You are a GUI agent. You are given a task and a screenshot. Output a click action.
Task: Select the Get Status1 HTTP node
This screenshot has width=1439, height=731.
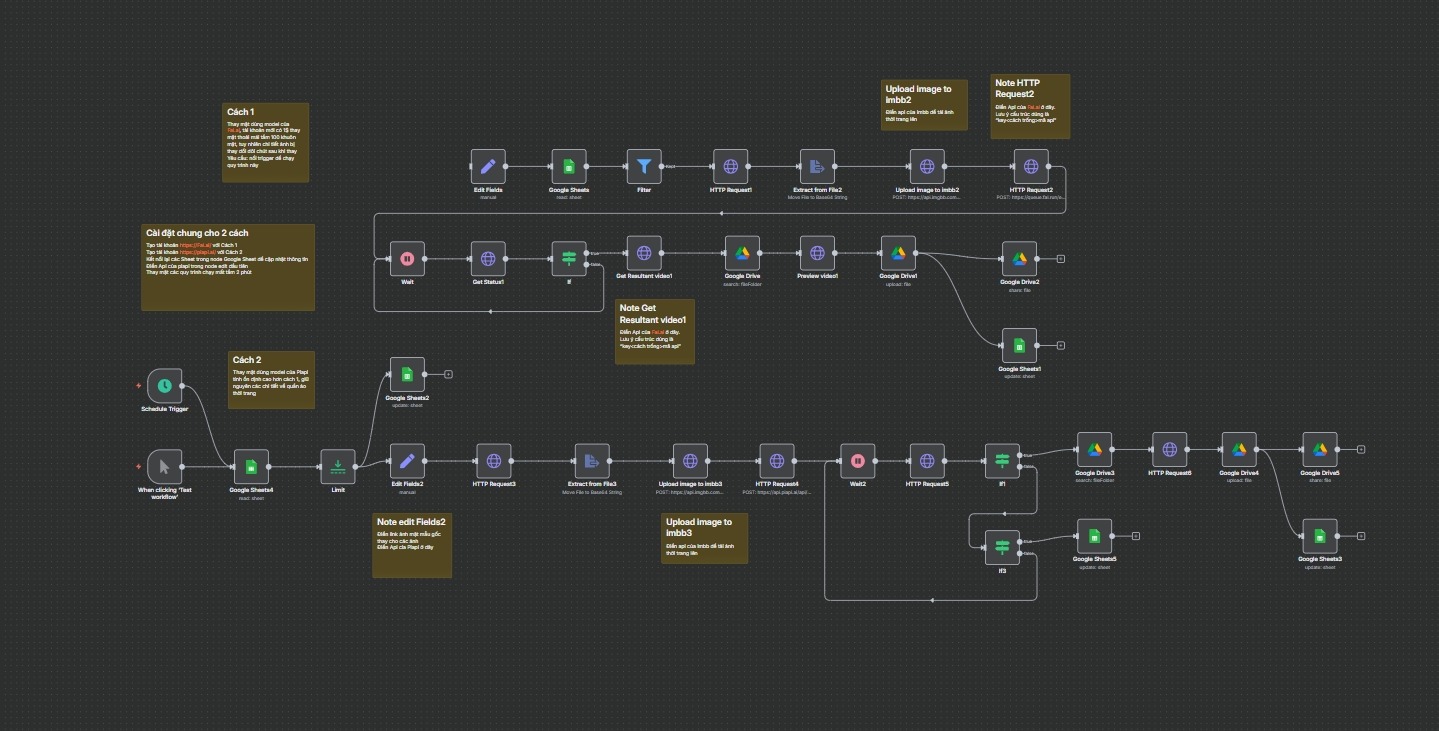488,258
